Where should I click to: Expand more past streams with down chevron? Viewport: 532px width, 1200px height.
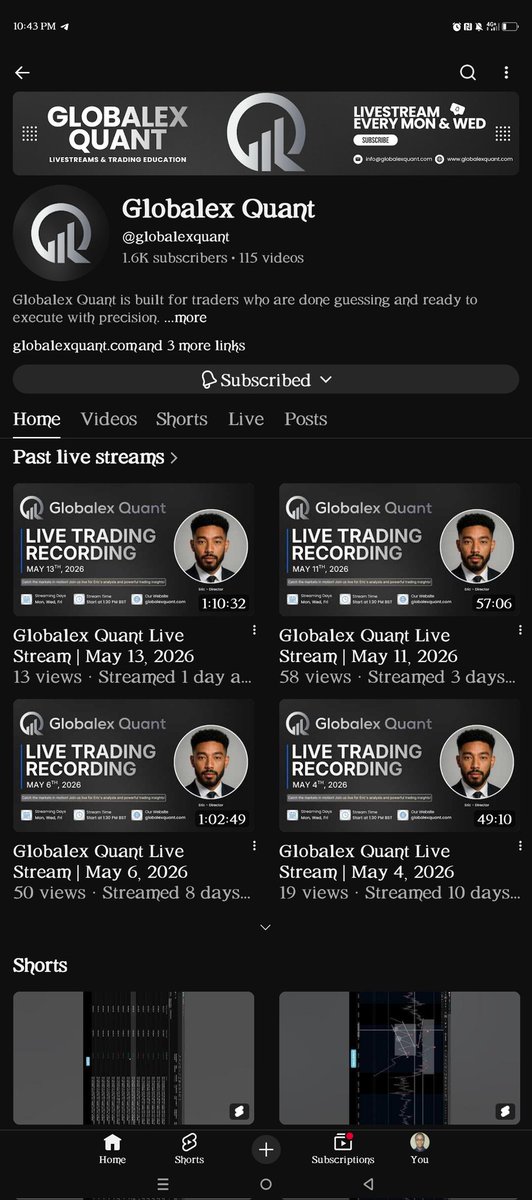(x=265, y=928)
